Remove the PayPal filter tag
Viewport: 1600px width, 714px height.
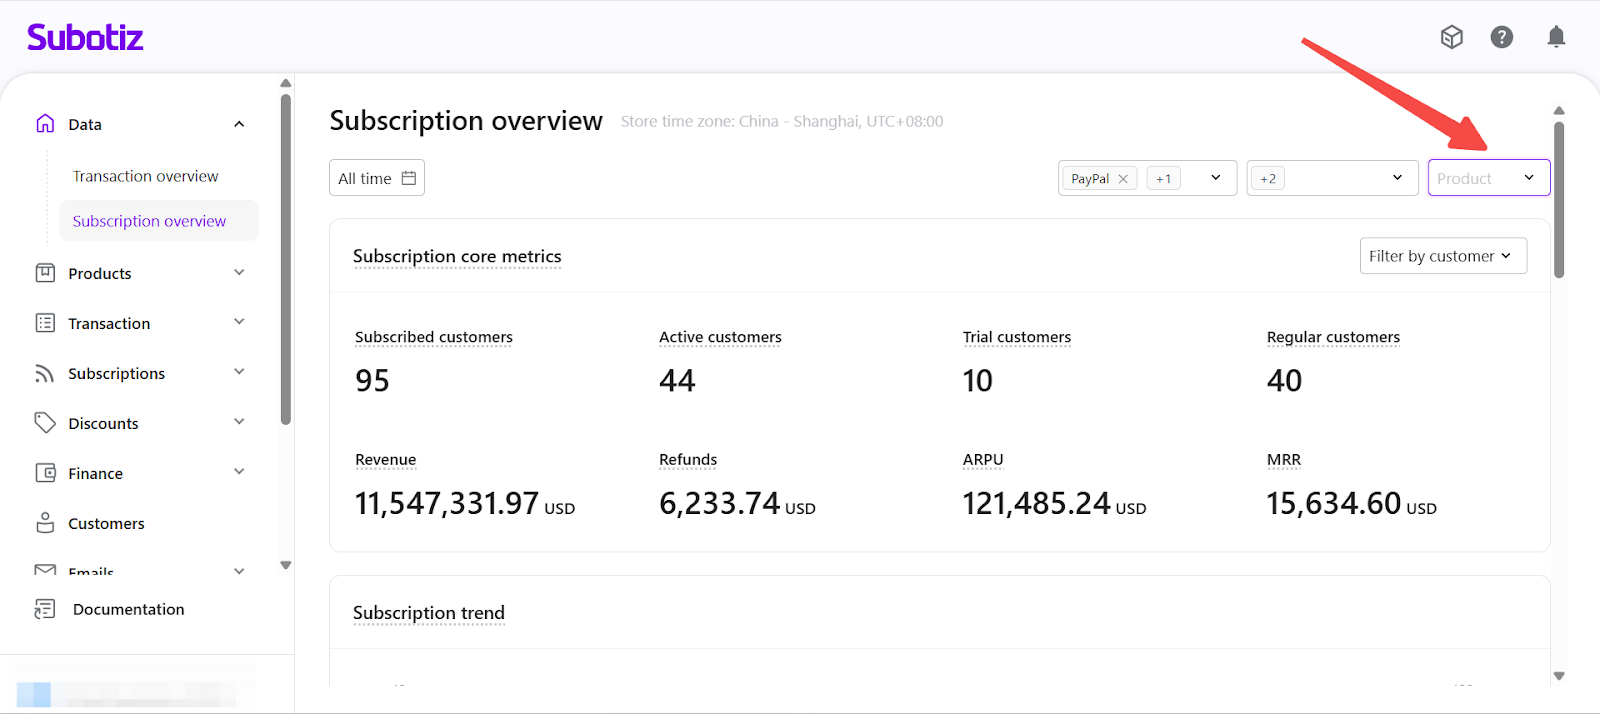tap(1123, 179)
